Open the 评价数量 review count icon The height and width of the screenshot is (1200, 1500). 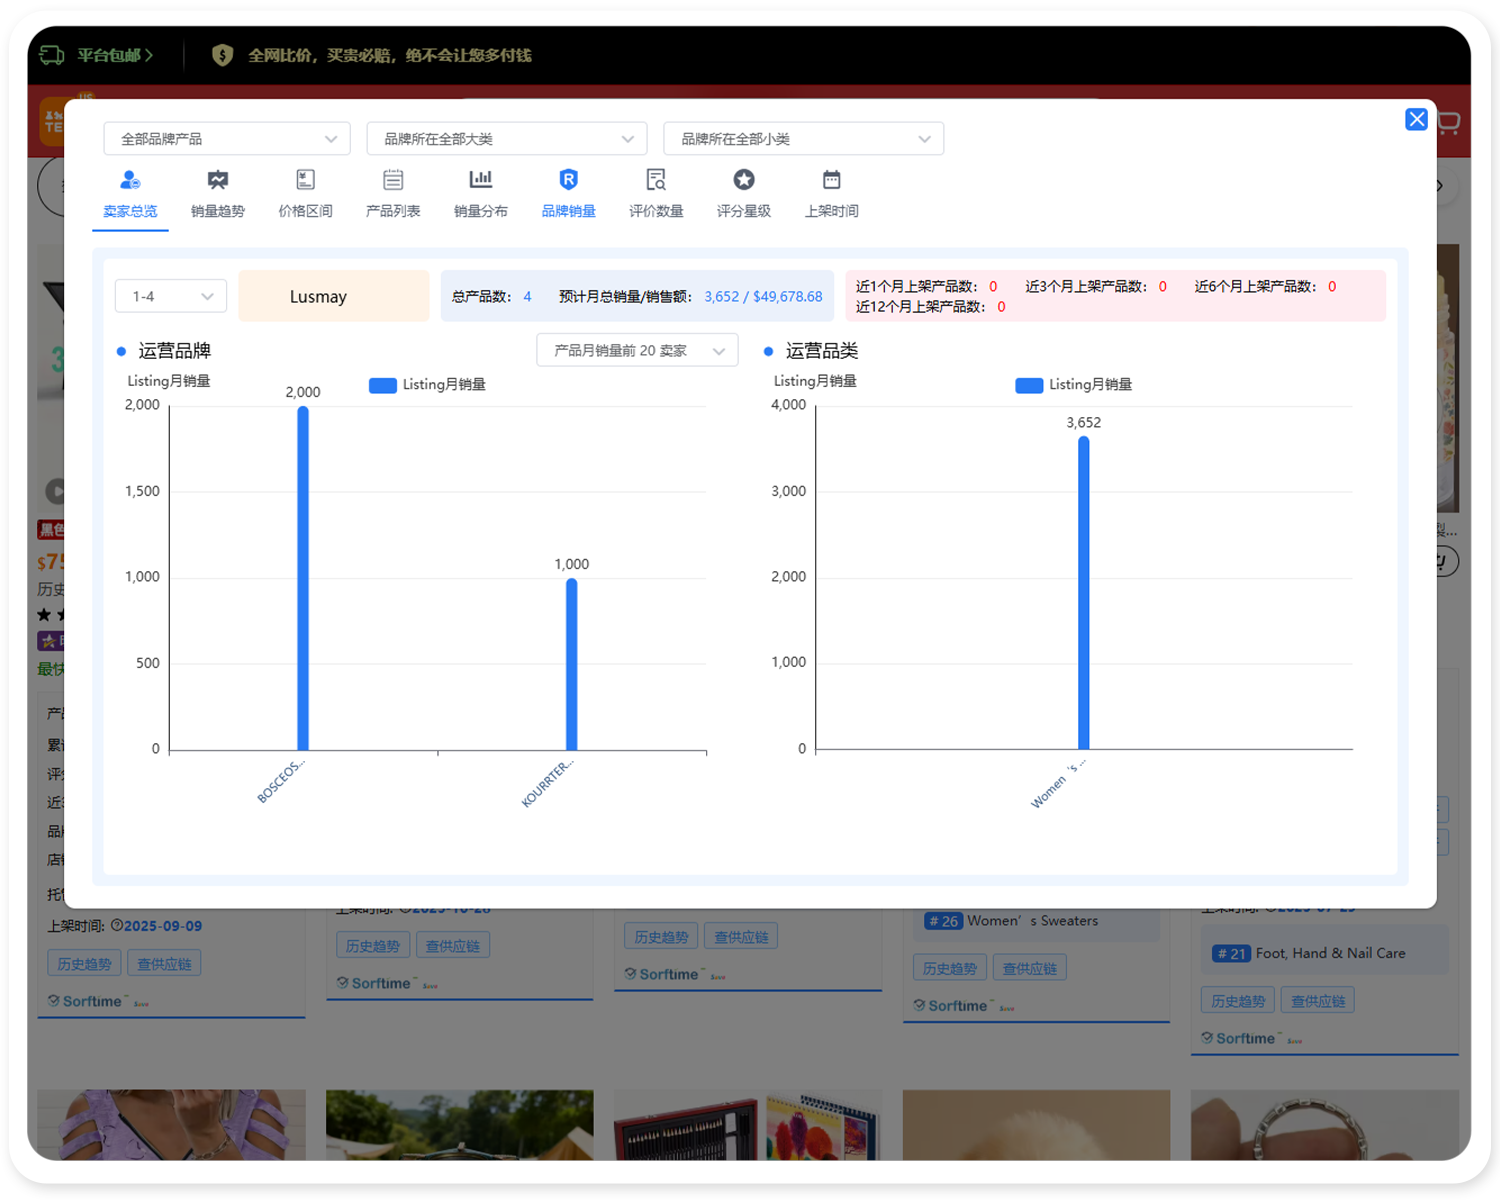tap(656, 181)
